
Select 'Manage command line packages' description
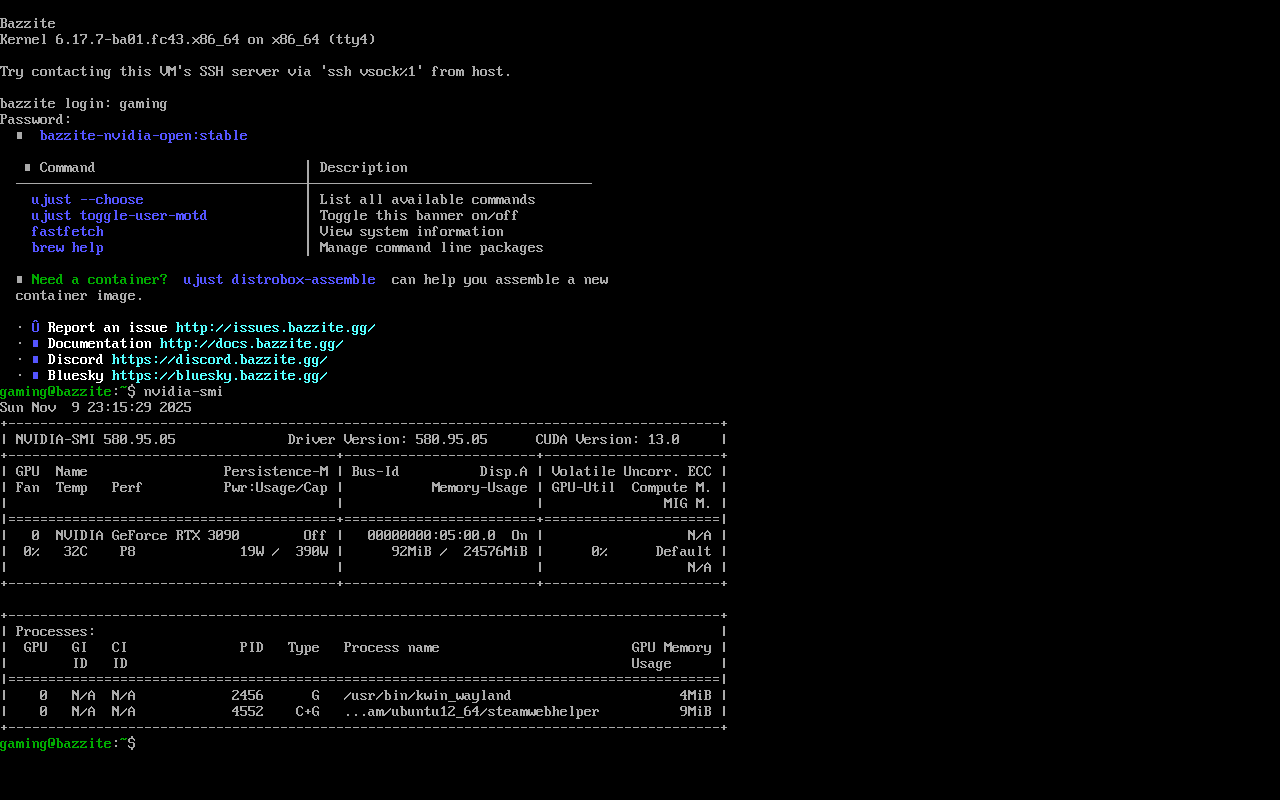coord(432,247)
